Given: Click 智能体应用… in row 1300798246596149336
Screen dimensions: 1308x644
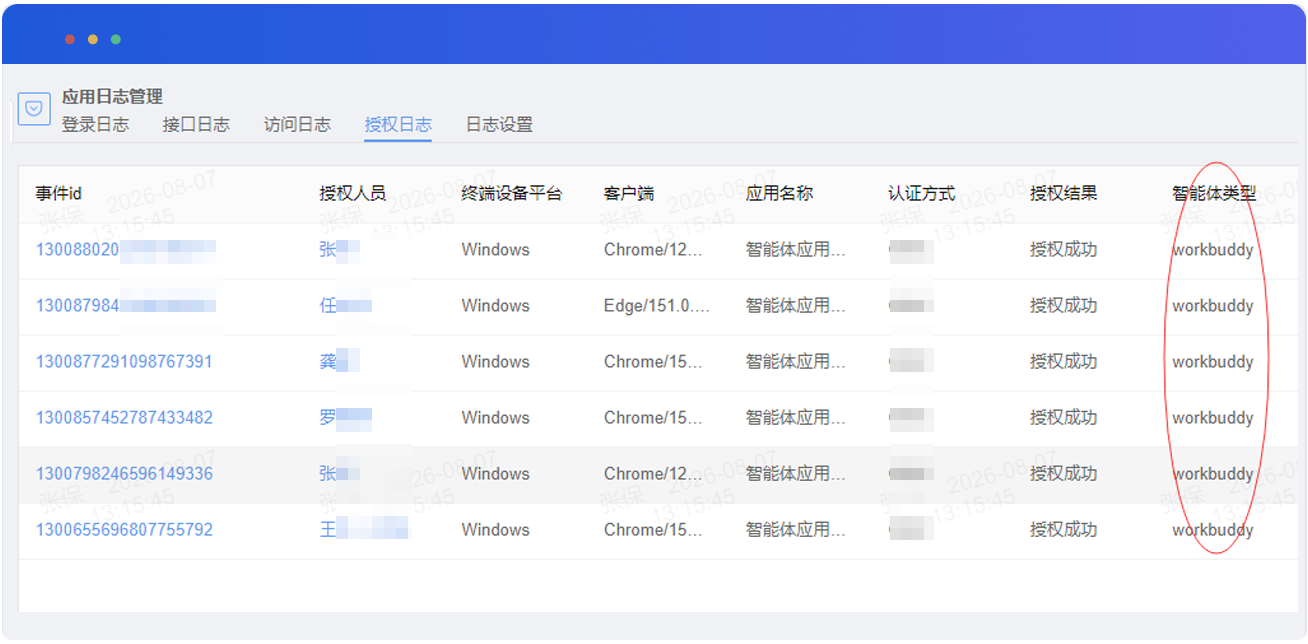Looking at the screenshot, I should [796, 474].
